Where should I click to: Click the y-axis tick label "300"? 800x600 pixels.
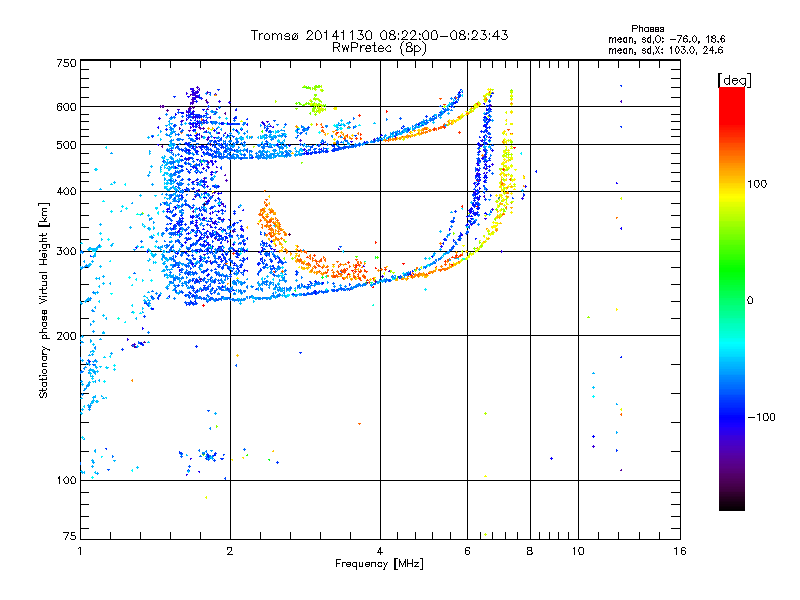[67, 251]
